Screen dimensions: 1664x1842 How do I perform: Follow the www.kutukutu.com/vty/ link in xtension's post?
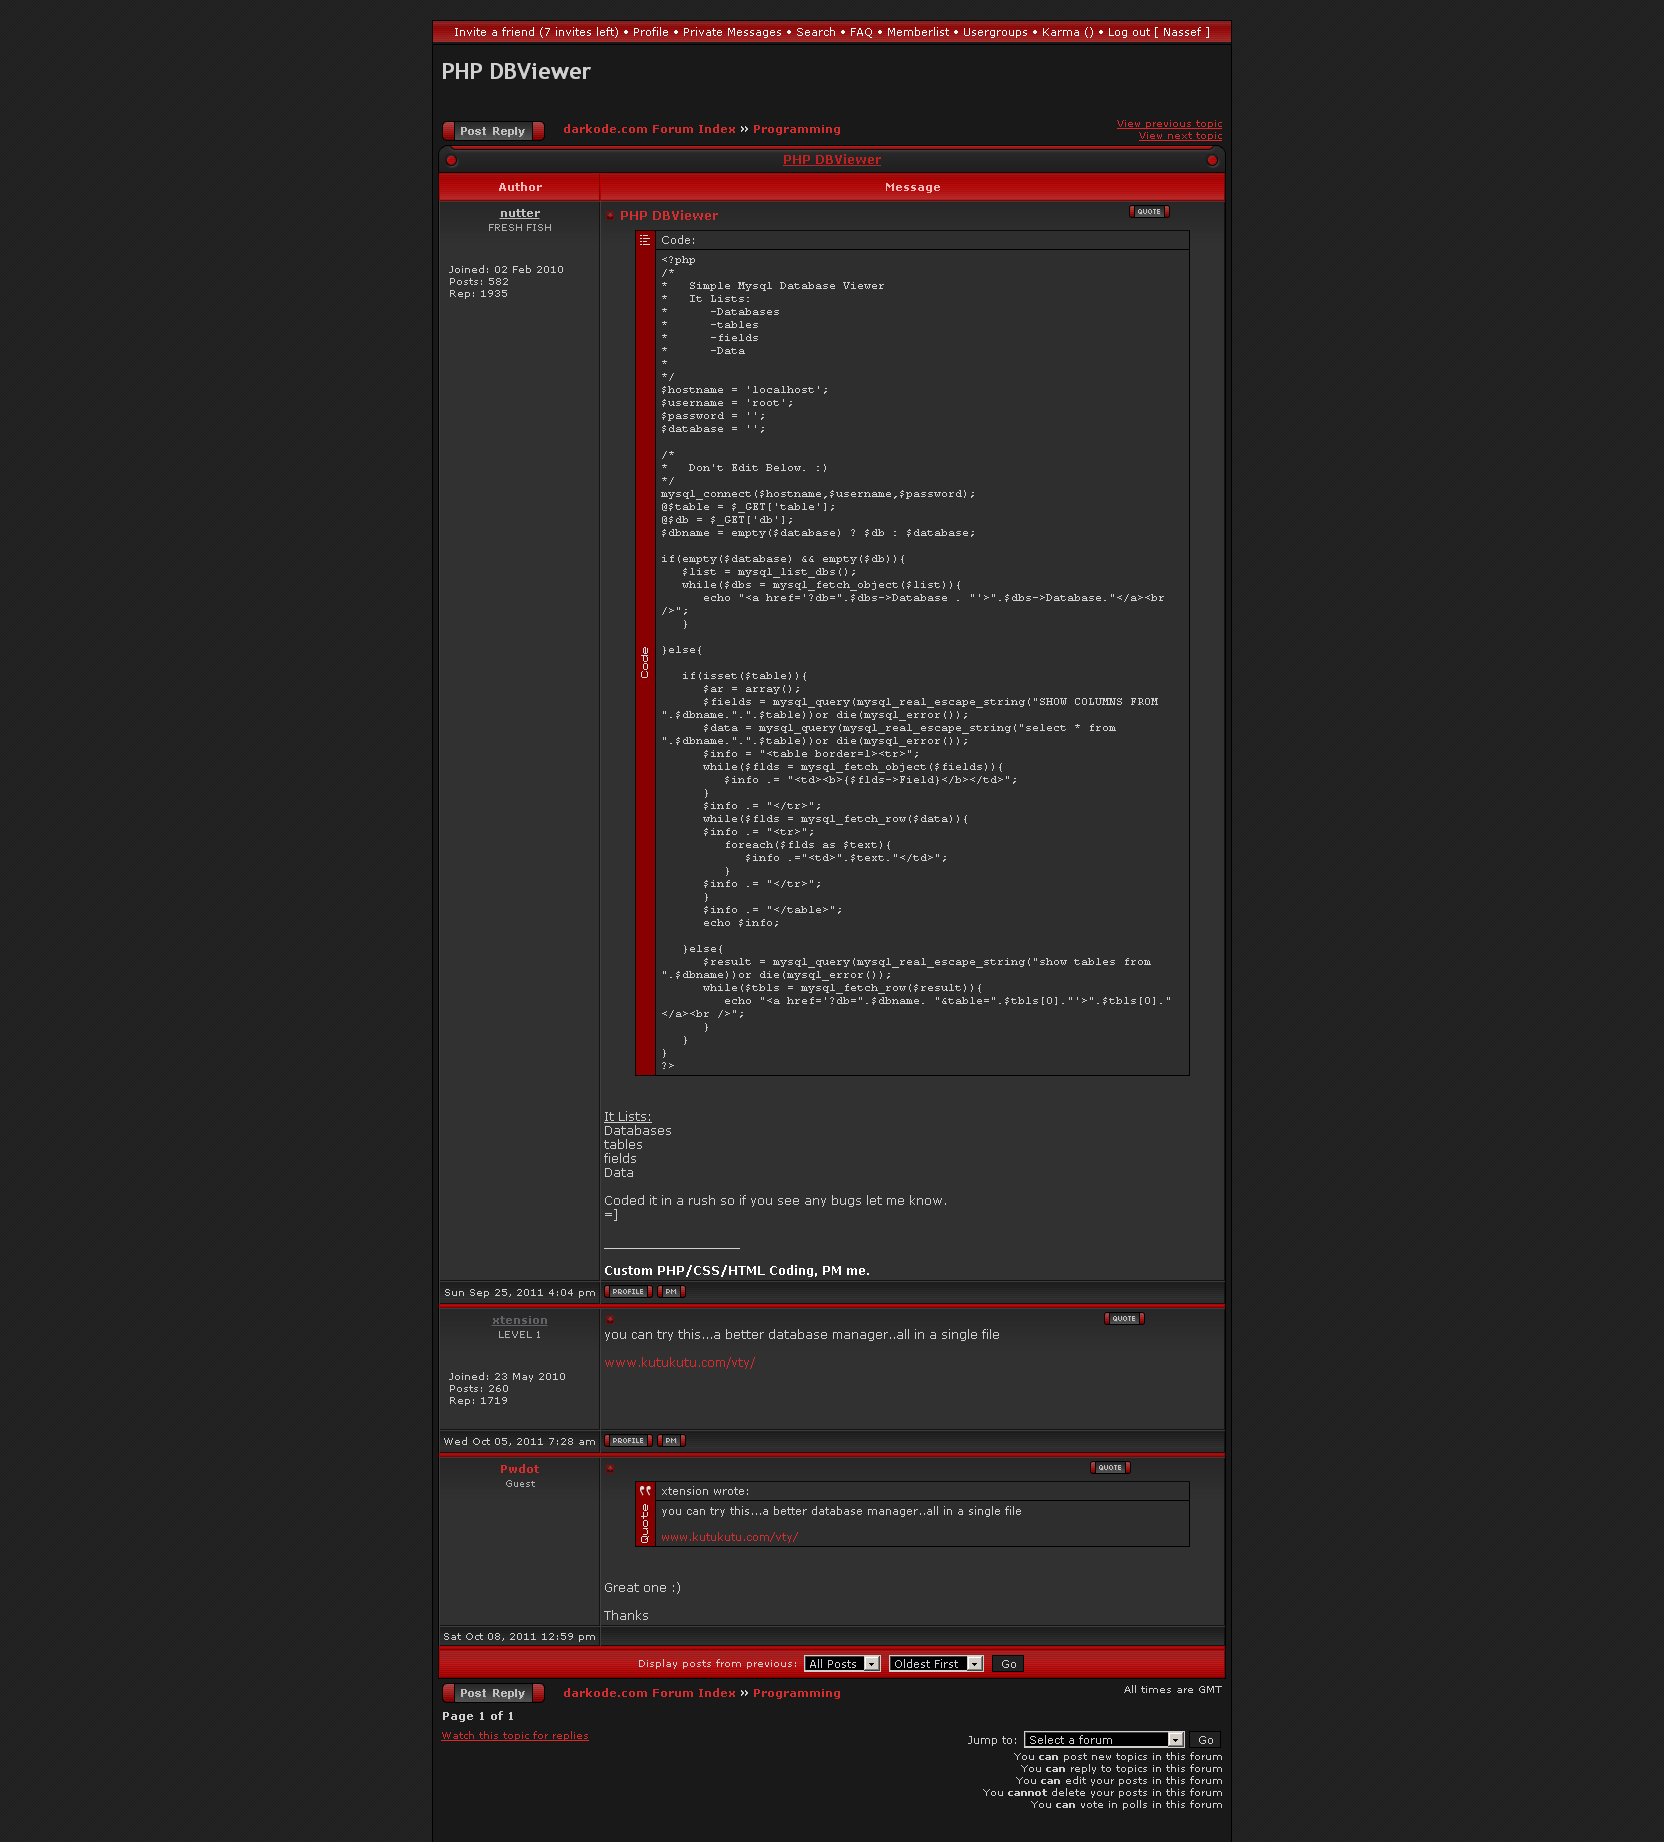tap(679, 1363)
